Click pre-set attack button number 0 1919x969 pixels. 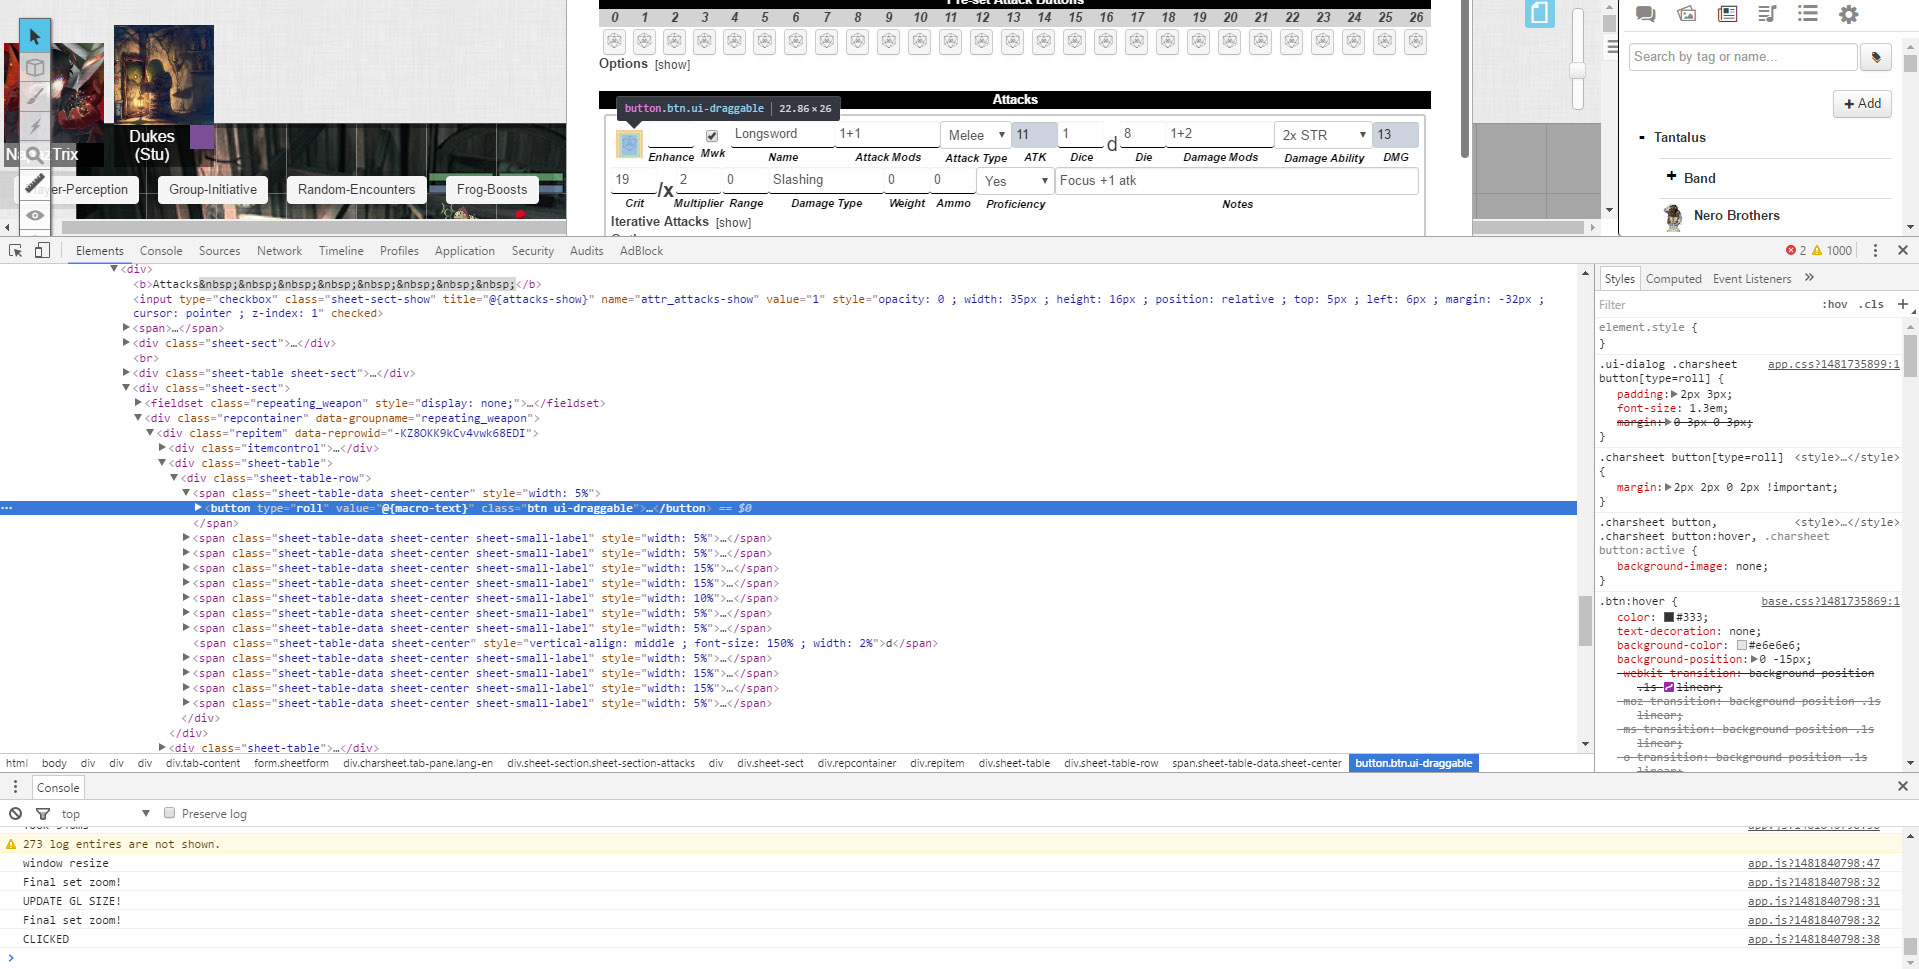[x=615, y=42]
